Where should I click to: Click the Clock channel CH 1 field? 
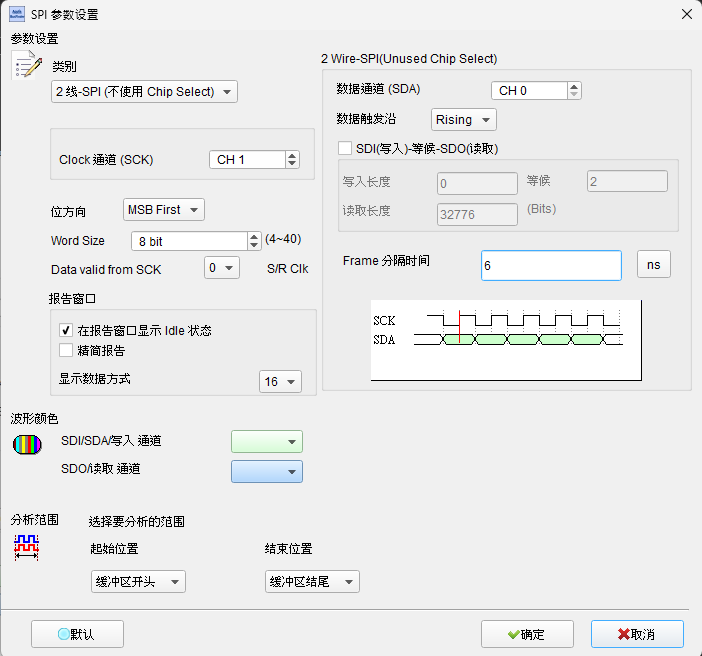tap(247, 160)
